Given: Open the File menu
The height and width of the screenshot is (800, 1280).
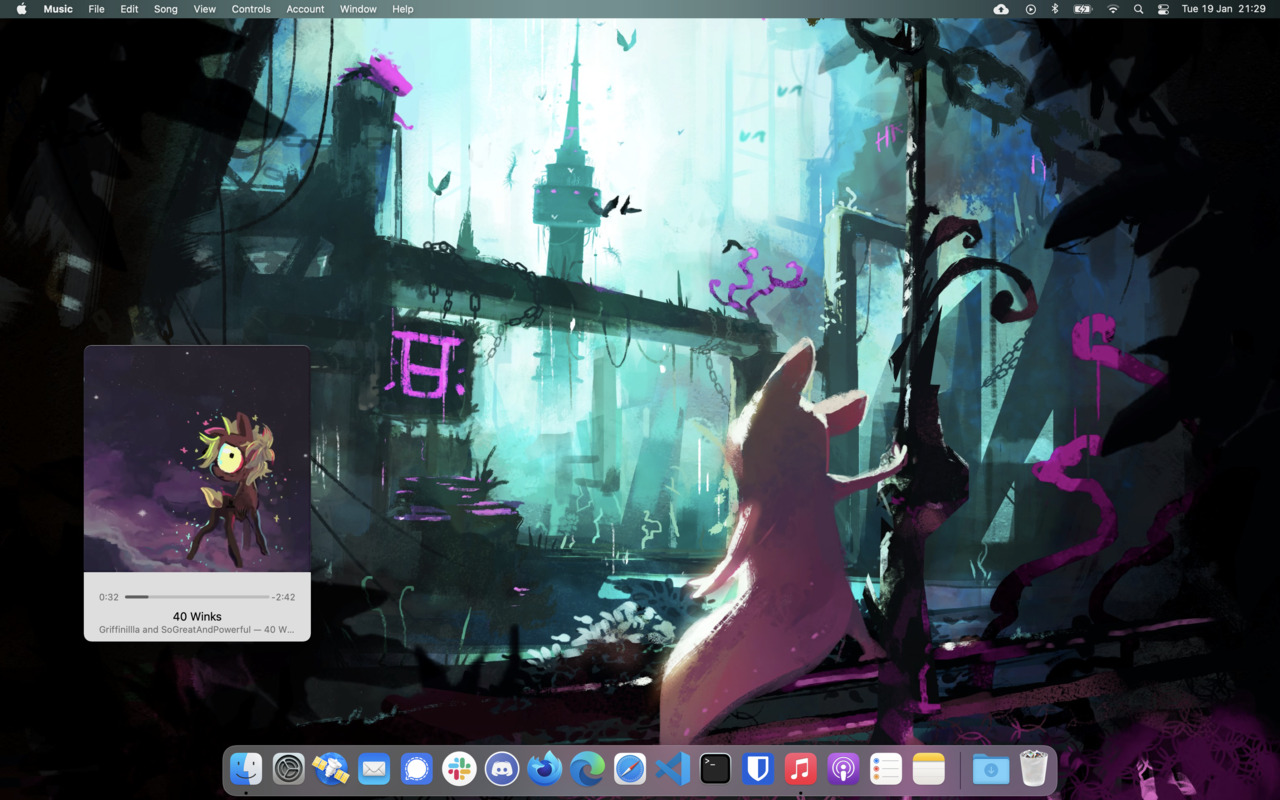Looking at the screenshot, I should point(96,9).
